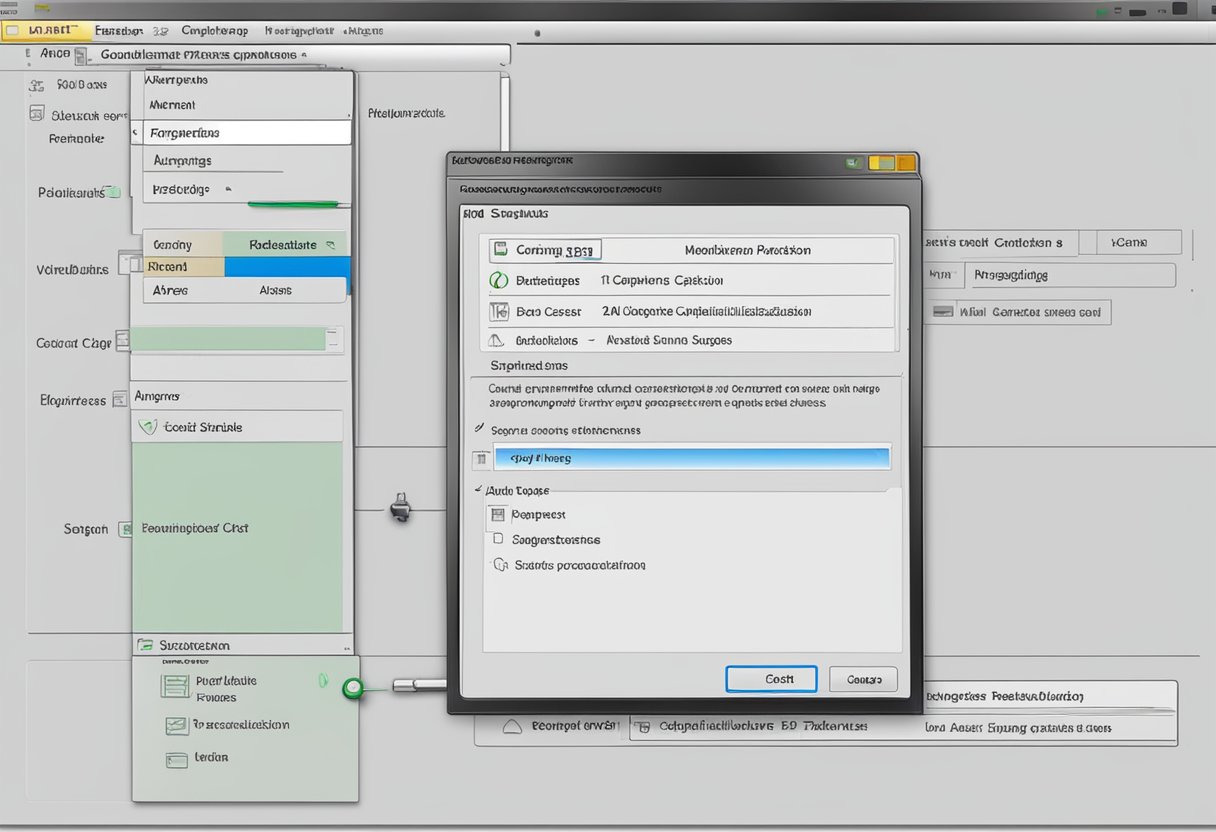Collapse the Aude Topase section
This screenshot has height=832, width=1216.
[x=477, y=491]
